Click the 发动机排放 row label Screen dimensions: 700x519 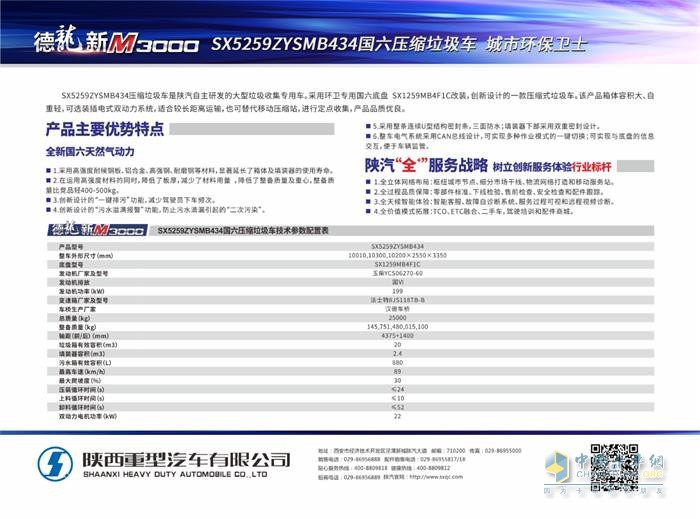coord(74,282)
